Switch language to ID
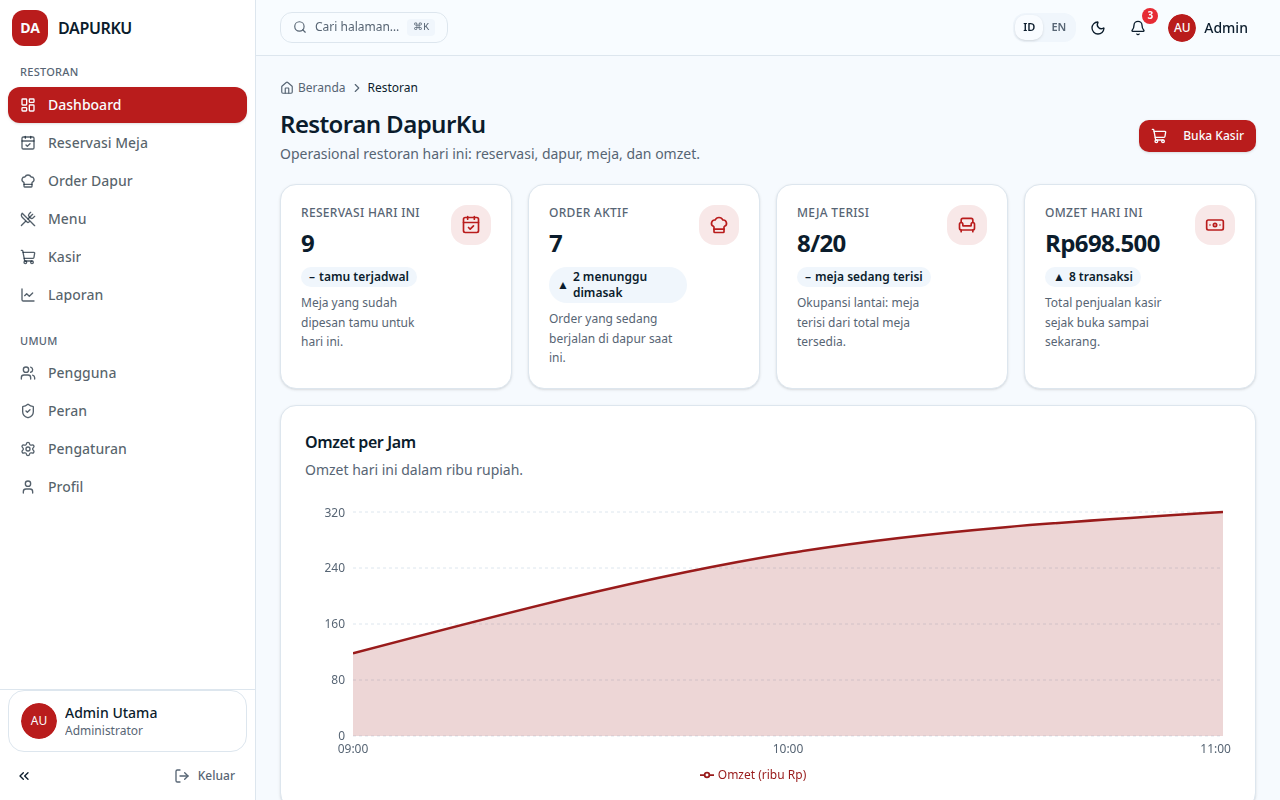The width and height of the screenshot is (1280, 800). (1029, 28)
